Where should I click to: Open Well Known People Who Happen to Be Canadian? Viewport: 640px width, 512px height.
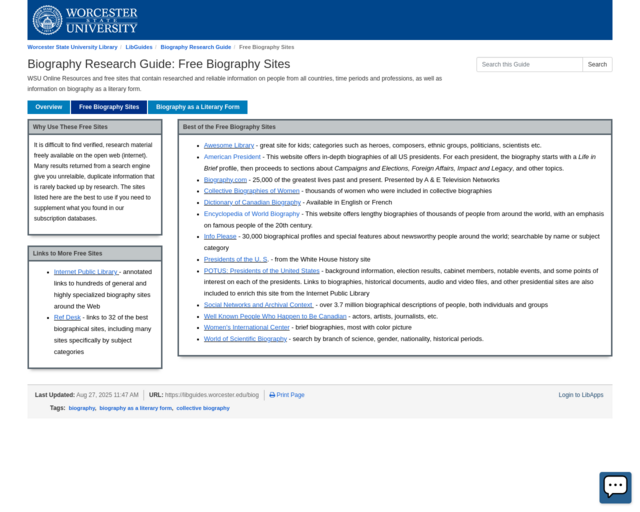pyautogui.click(x=275, y=316)
